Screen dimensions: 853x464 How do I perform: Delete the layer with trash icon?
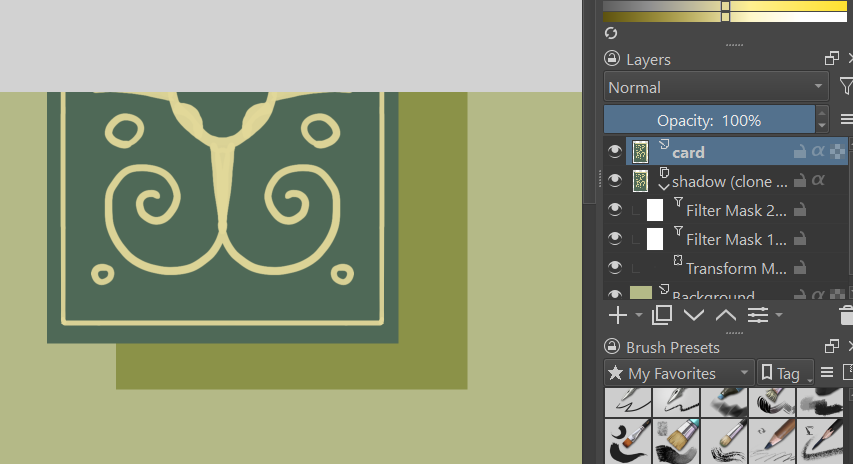point(846,315)
